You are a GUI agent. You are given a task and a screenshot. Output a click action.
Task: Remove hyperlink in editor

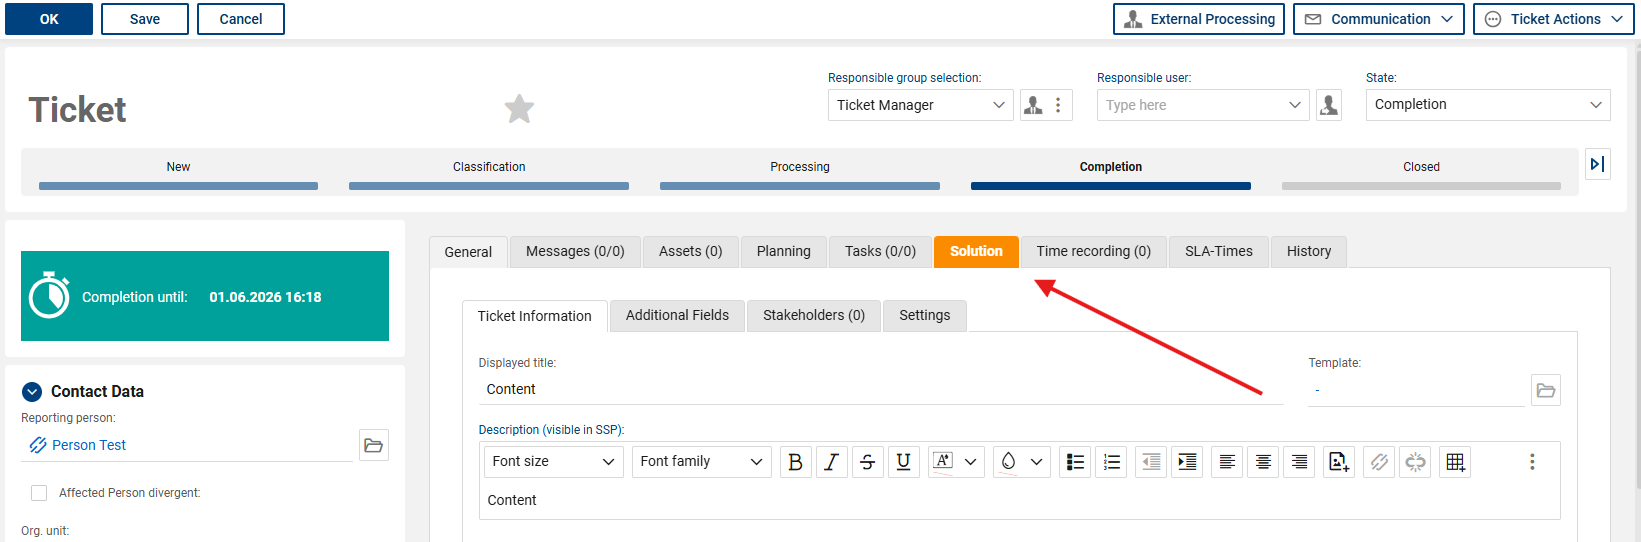coord(1415,461)
